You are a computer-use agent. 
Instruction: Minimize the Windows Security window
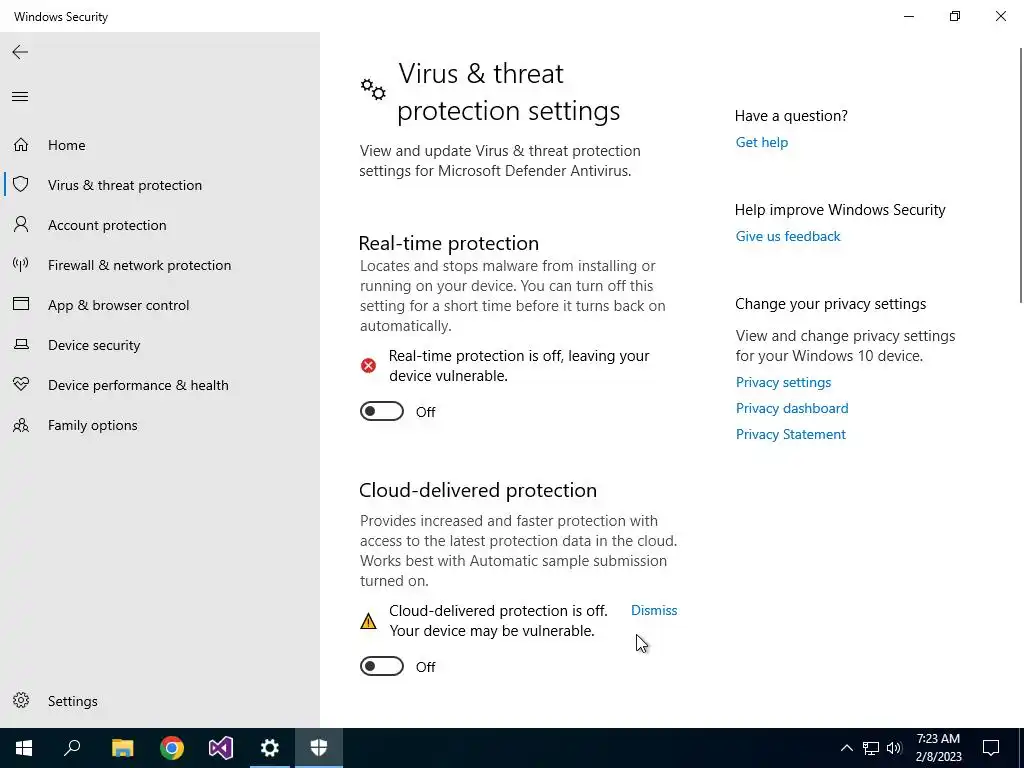[909, 16]
